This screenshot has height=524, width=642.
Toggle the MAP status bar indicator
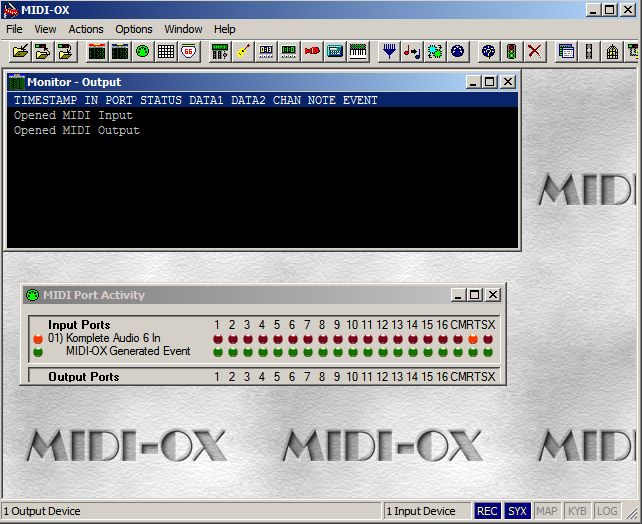coord(547,511)
